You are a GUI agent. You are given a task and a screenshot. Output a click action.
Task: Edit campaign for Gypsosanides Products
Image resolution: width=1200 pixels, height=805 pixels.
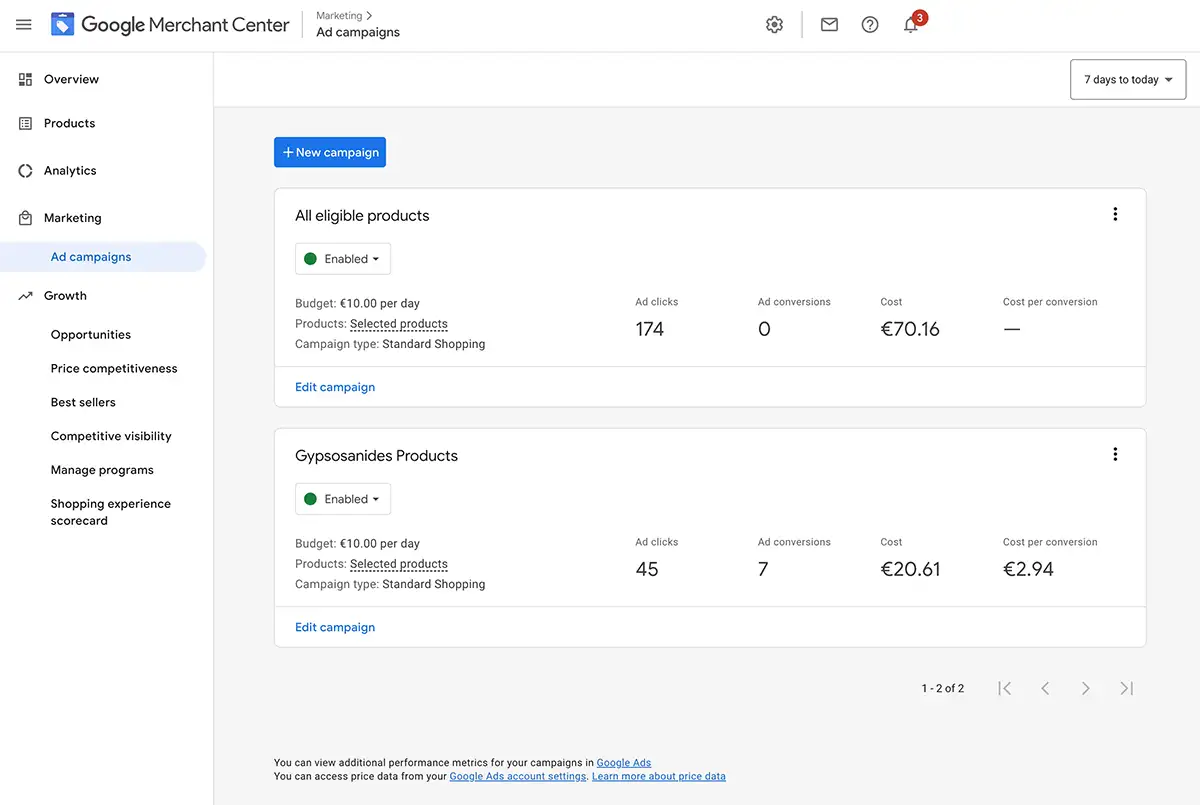(335, 627)
